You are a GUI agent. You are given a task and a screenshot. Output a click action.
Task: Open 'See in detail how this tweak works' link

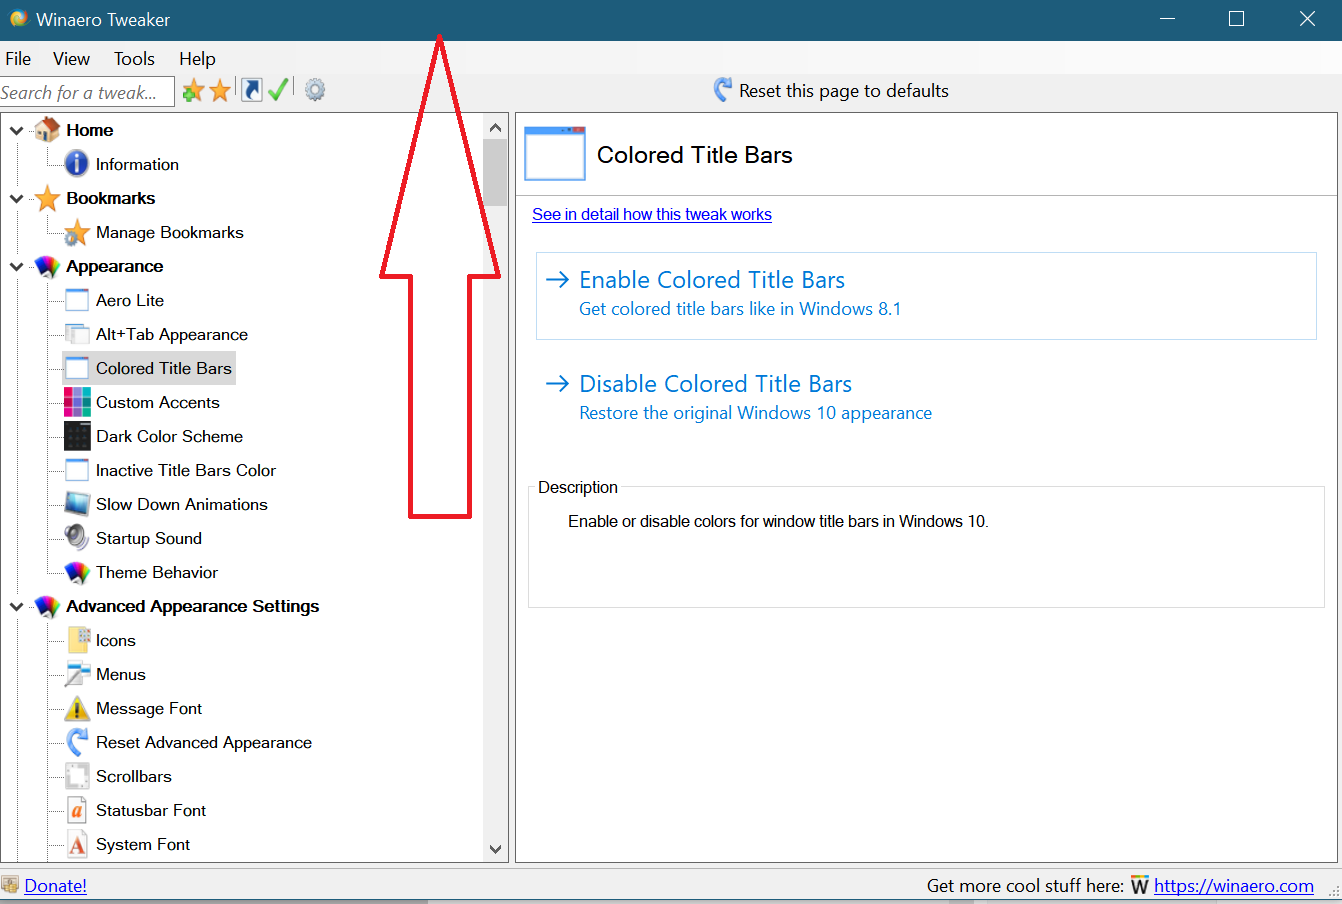652,214
